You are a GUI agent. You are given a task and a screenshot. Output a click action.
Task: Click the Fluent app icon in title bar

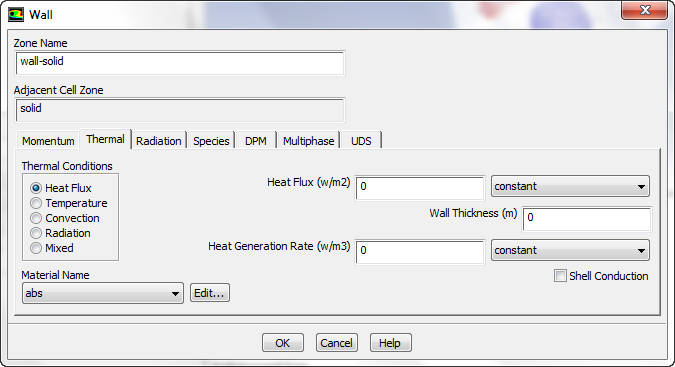(x=15, y=14)
